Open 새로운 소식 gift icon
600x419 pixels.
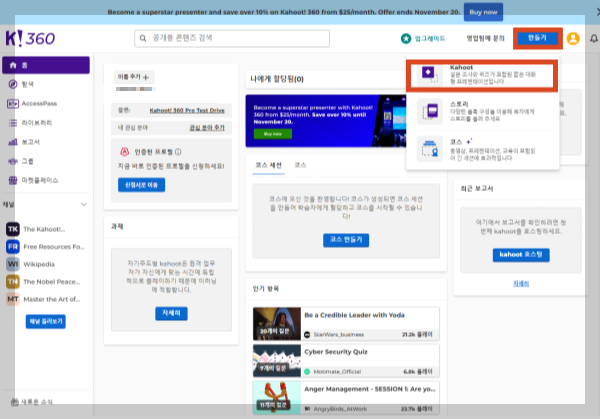tap(15, 402)
